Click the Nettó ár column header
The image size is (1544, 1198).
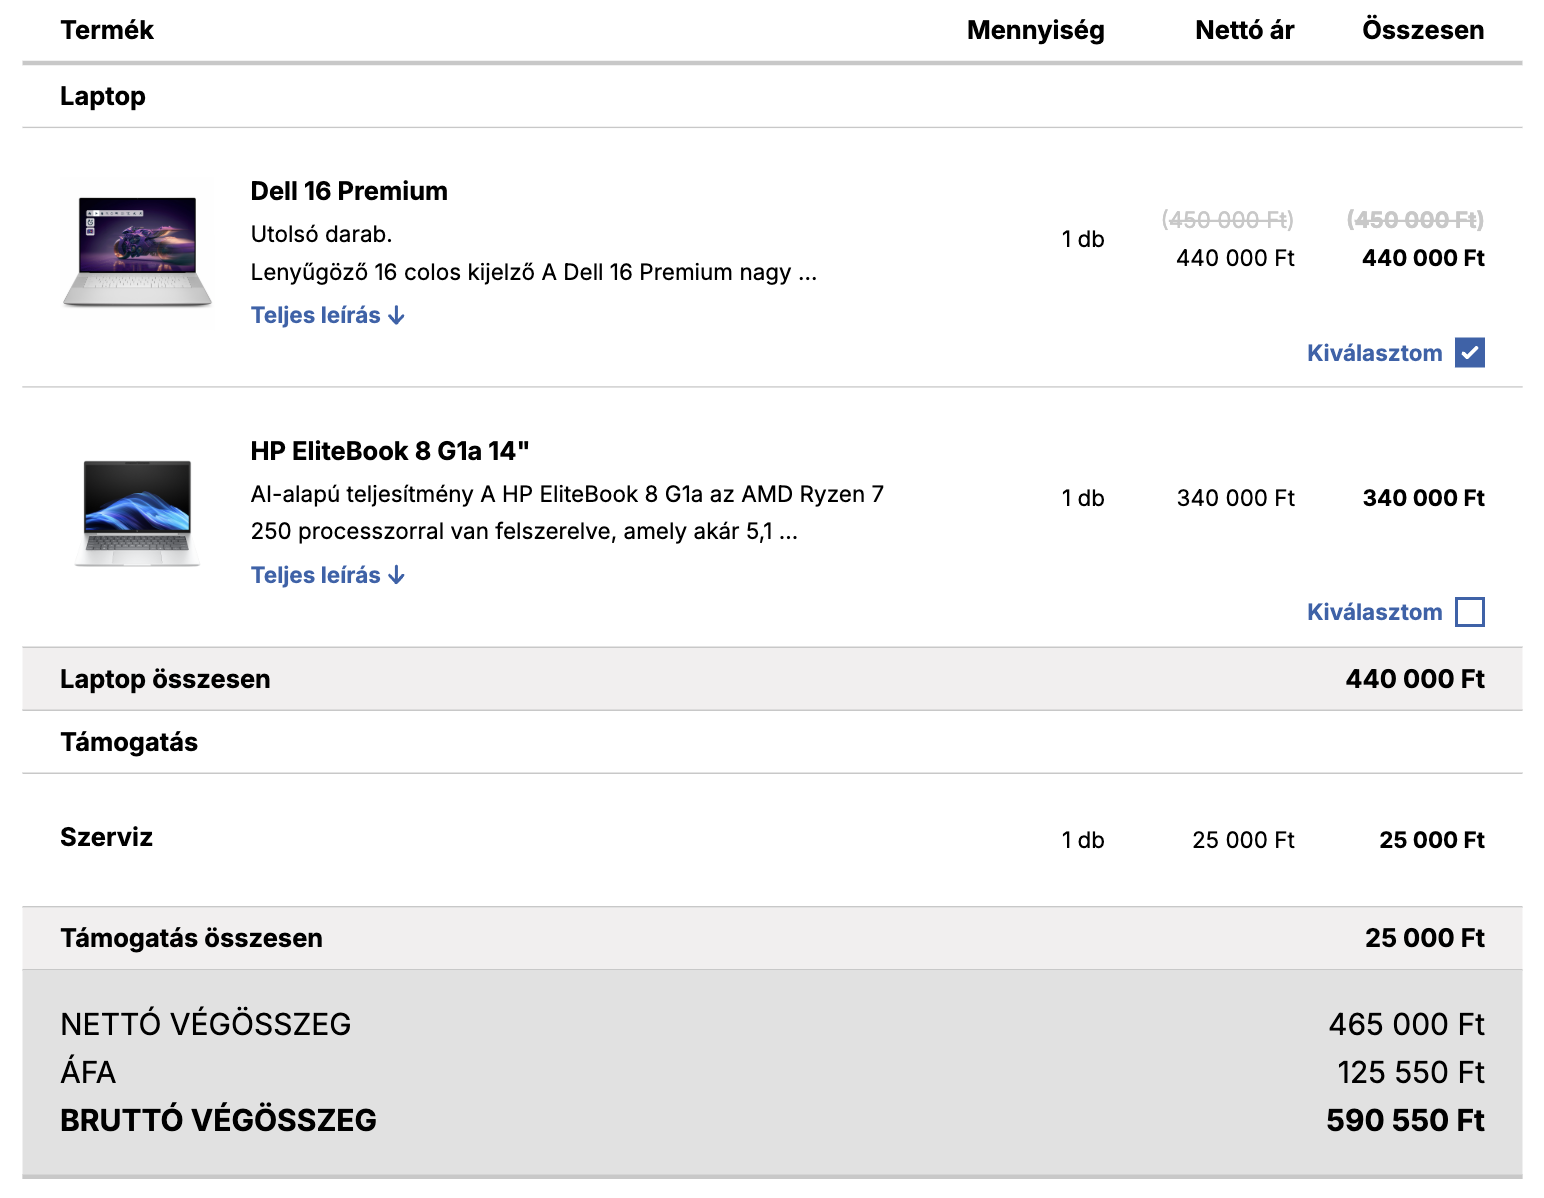coord(1244,30)
